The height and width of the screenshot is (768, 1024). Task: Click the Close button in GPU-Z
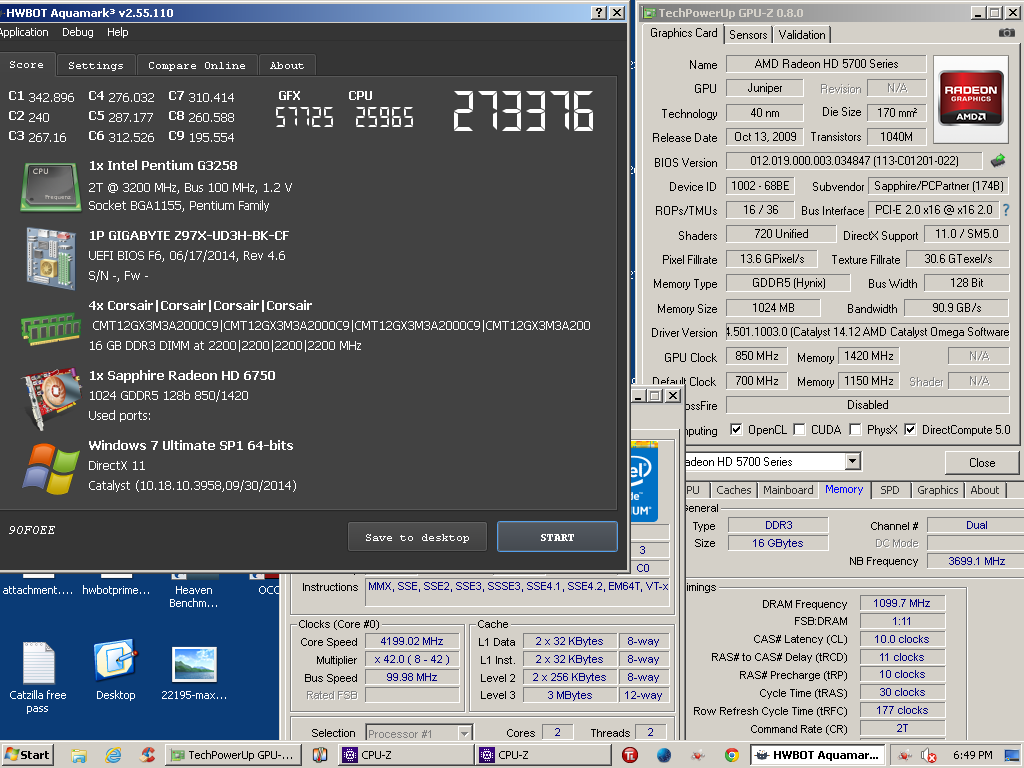982,462
